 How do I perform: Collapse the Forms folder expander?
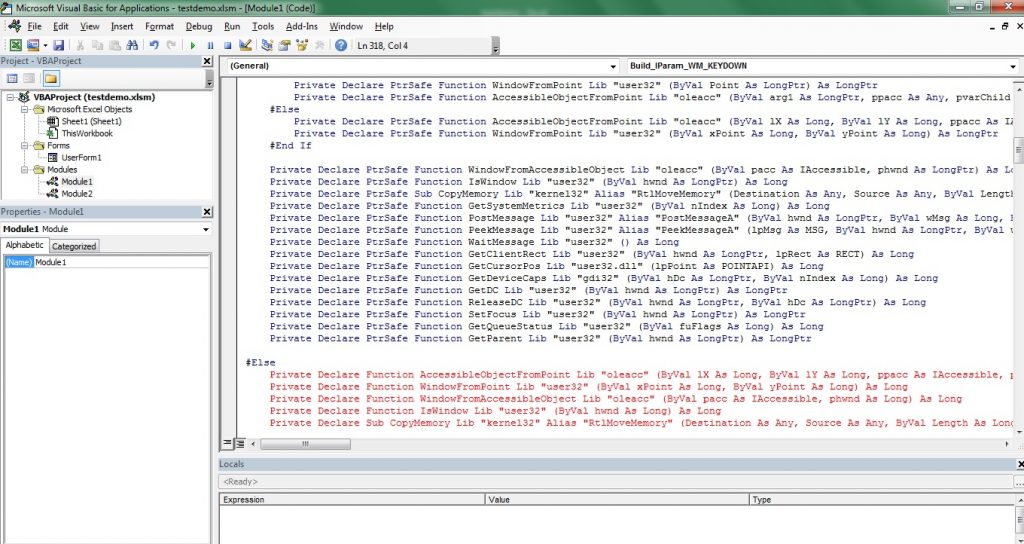[24, 146]
